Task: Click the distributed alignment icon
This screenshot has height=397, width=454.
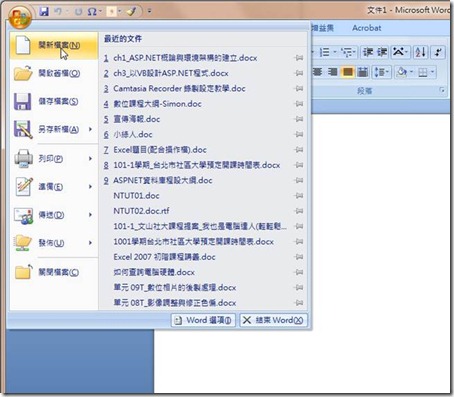Action: point(362,72)
